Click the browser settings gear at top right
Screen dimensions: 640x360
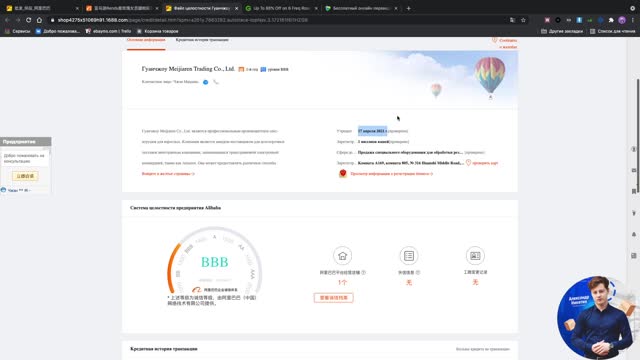(x=633, y=8)
